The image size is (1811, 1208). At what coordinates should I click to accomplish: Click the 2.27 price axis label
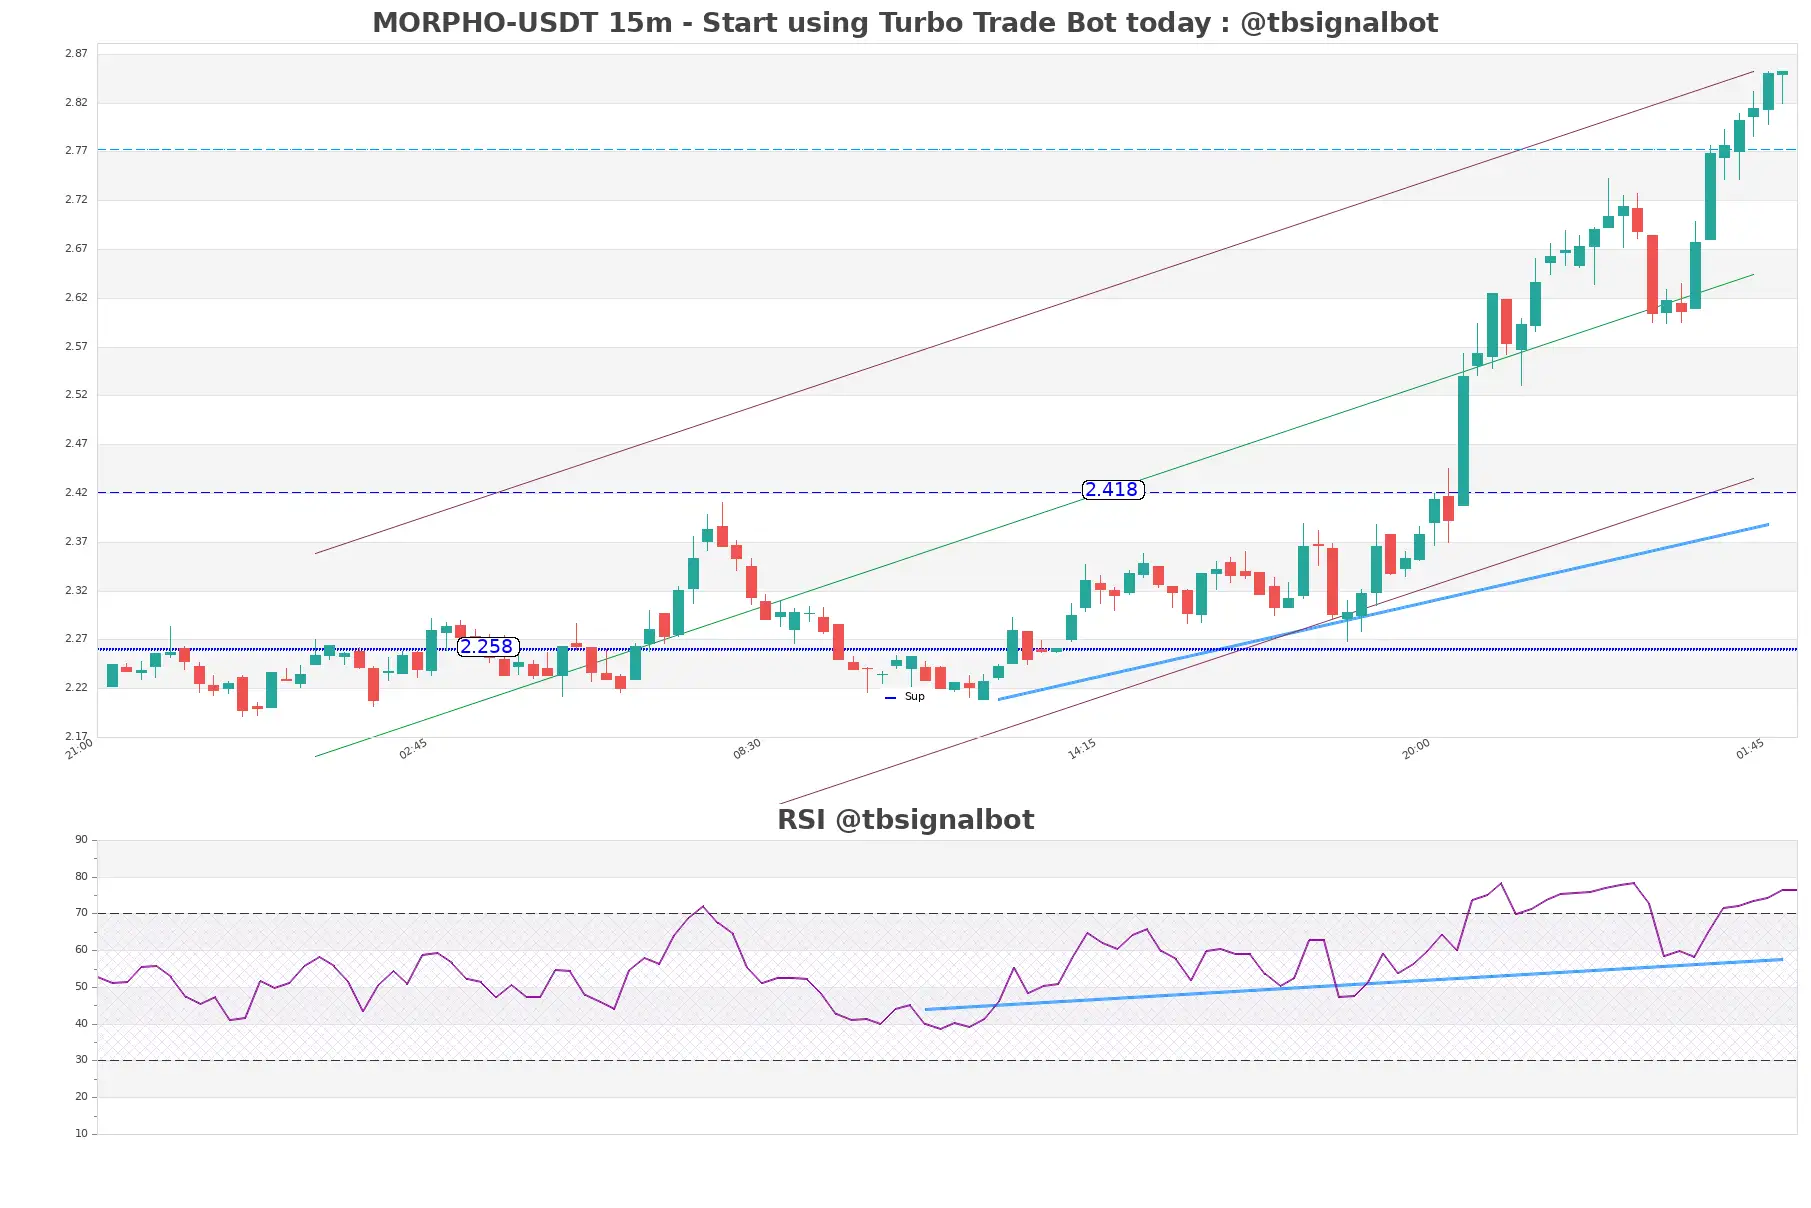tap(76, 638)
